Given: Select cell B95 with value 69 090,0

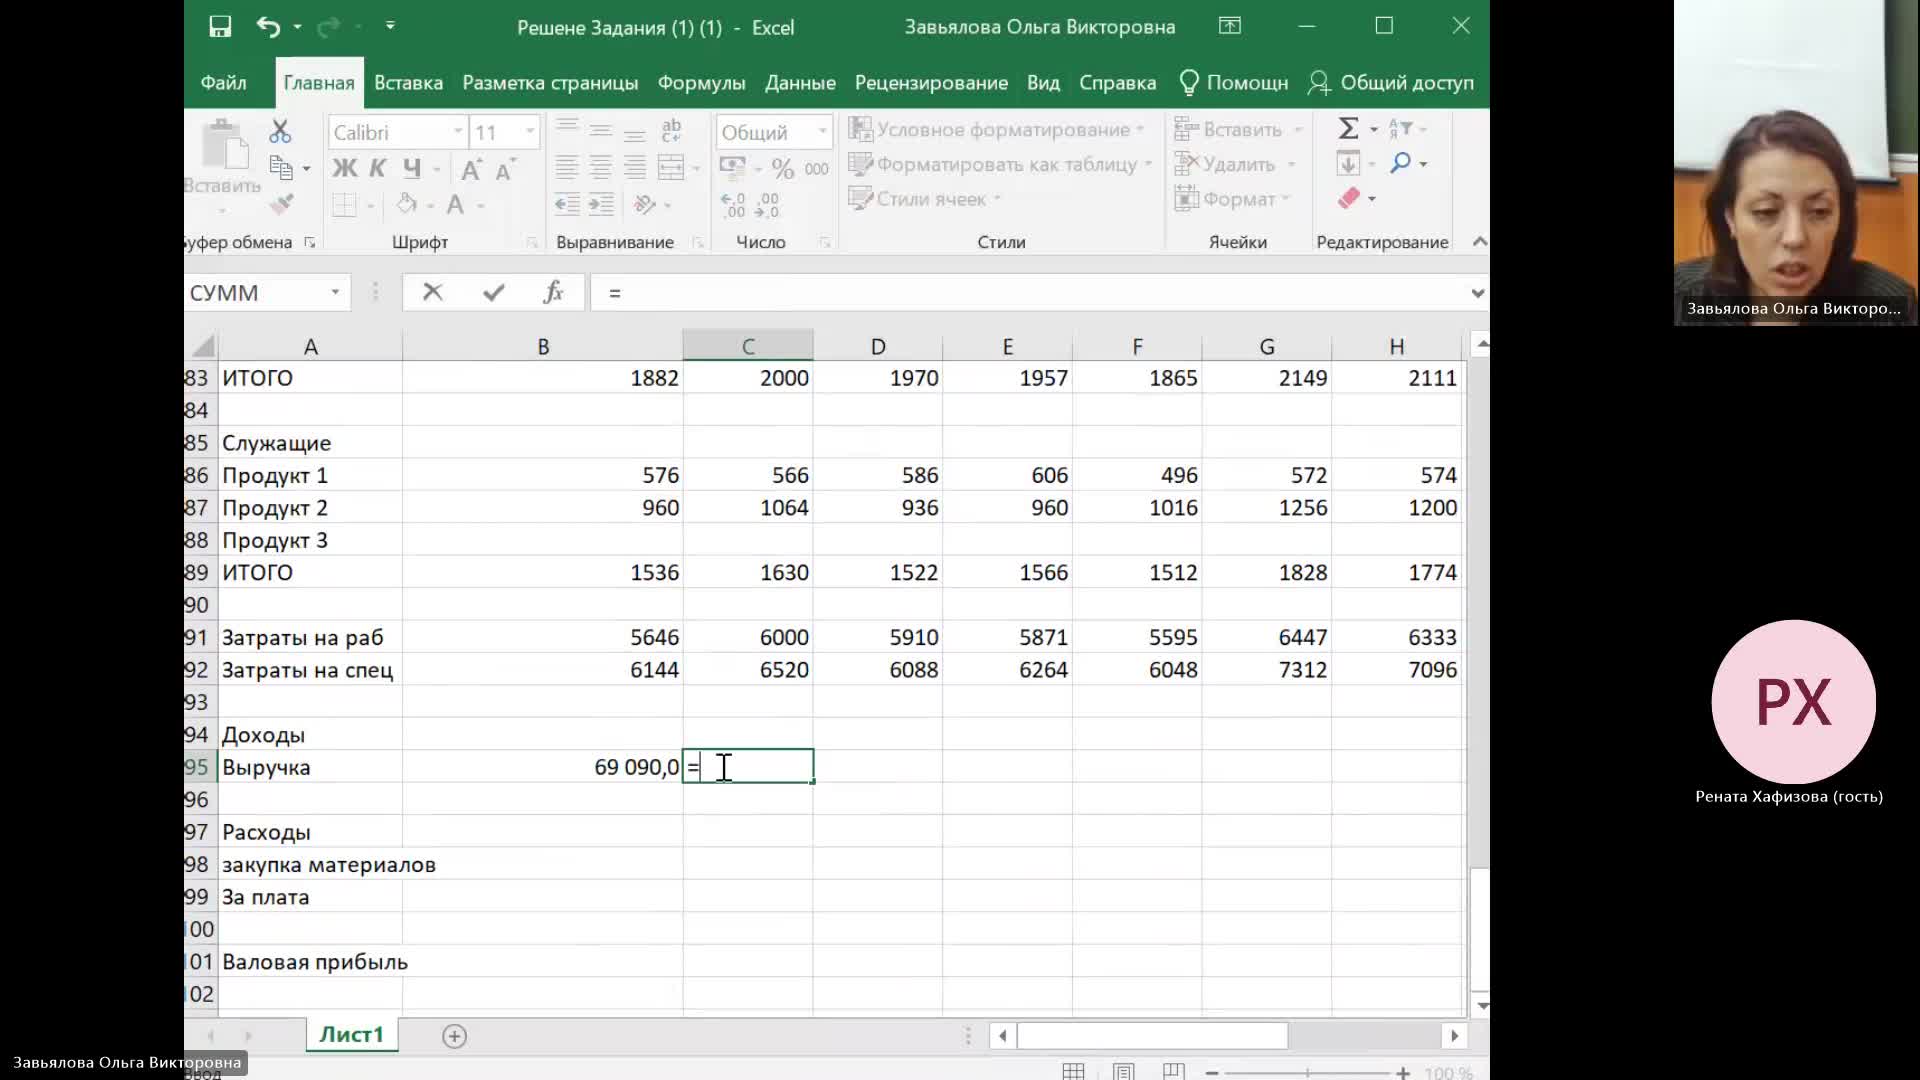Looking at the screenshot, I should click(x=542, y=767).
